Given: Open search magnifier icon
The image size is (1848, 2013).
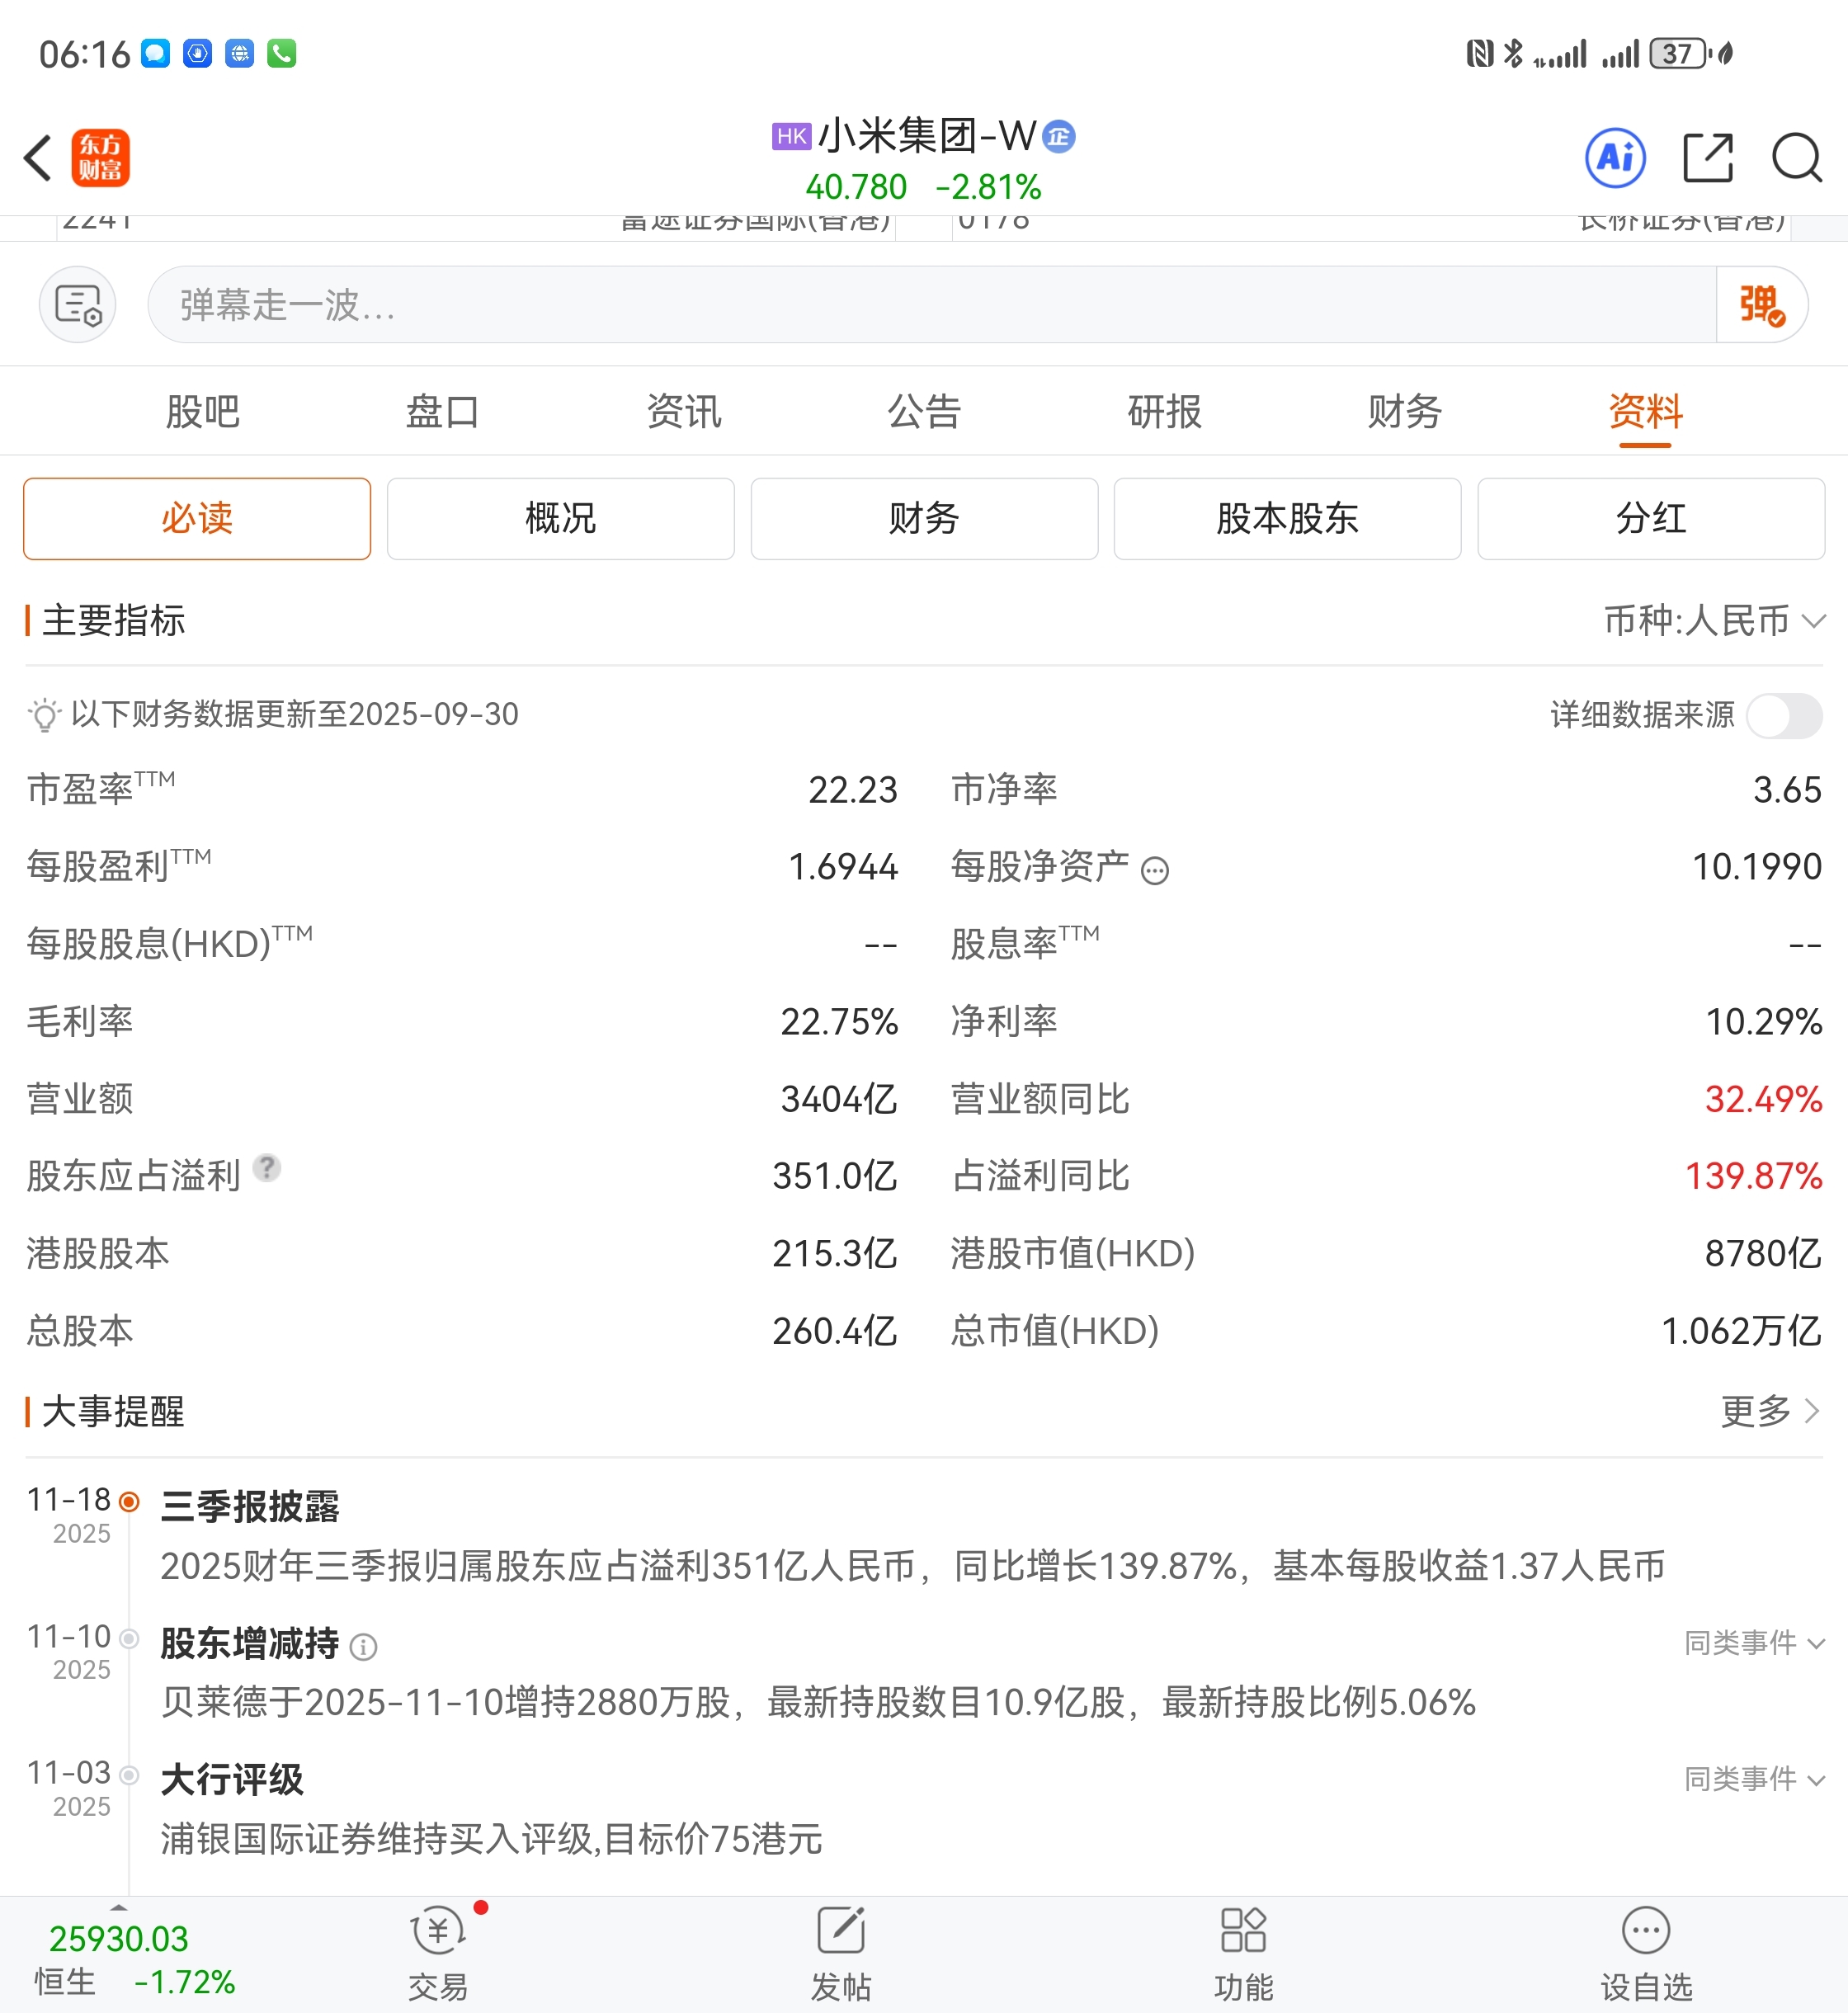Looking at the screenshot, I should (x=1796, y=158).
